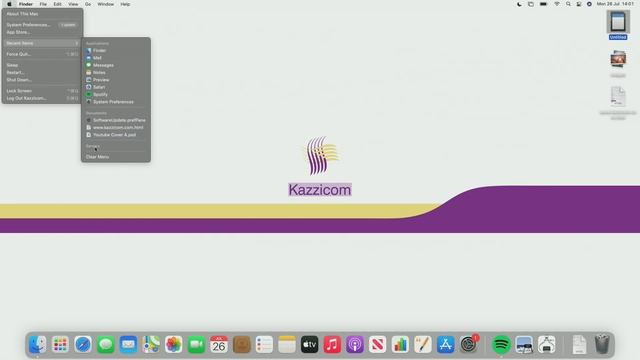Toggle Do Not Disturb moon icon
640x360 pixels.
pyautogui.click(x=519, y=4)
